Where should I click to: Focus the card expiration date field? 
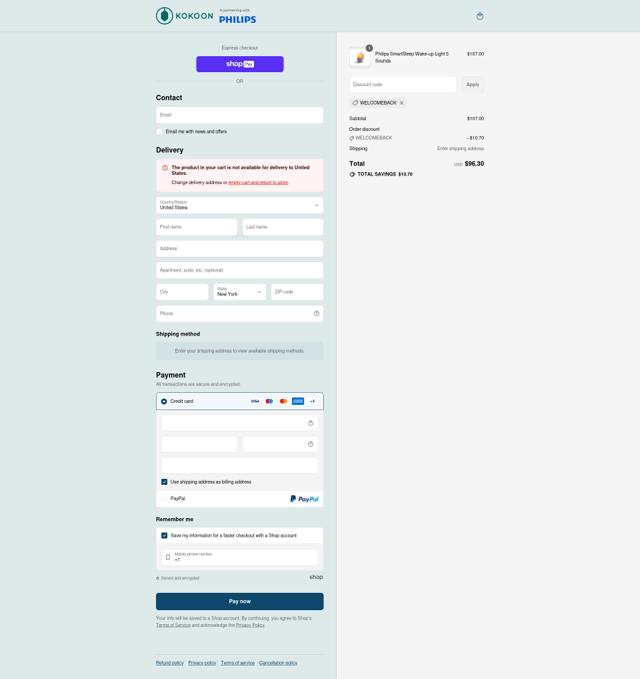(x=199, y=444)
